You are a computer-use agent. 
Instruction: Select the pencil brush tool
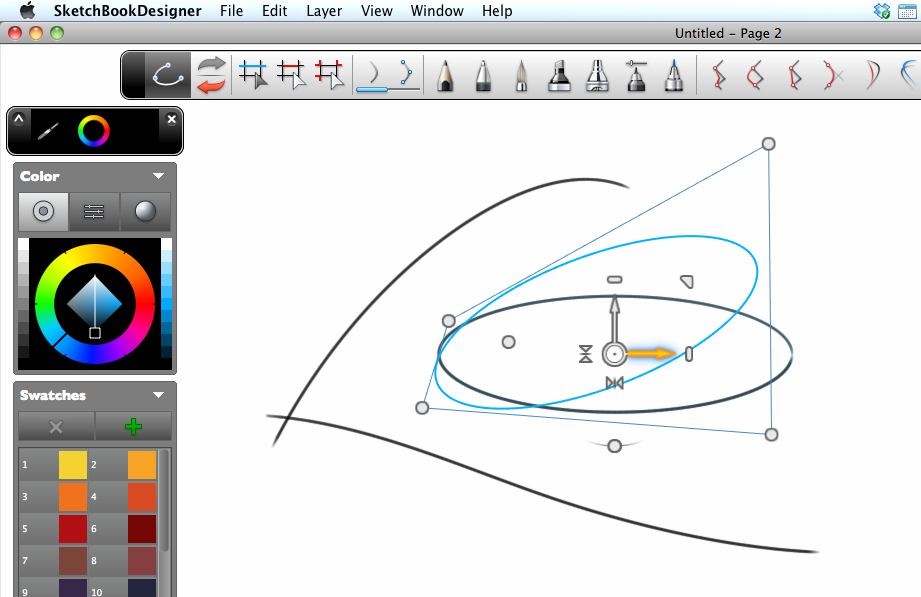(x=446, y=75)
